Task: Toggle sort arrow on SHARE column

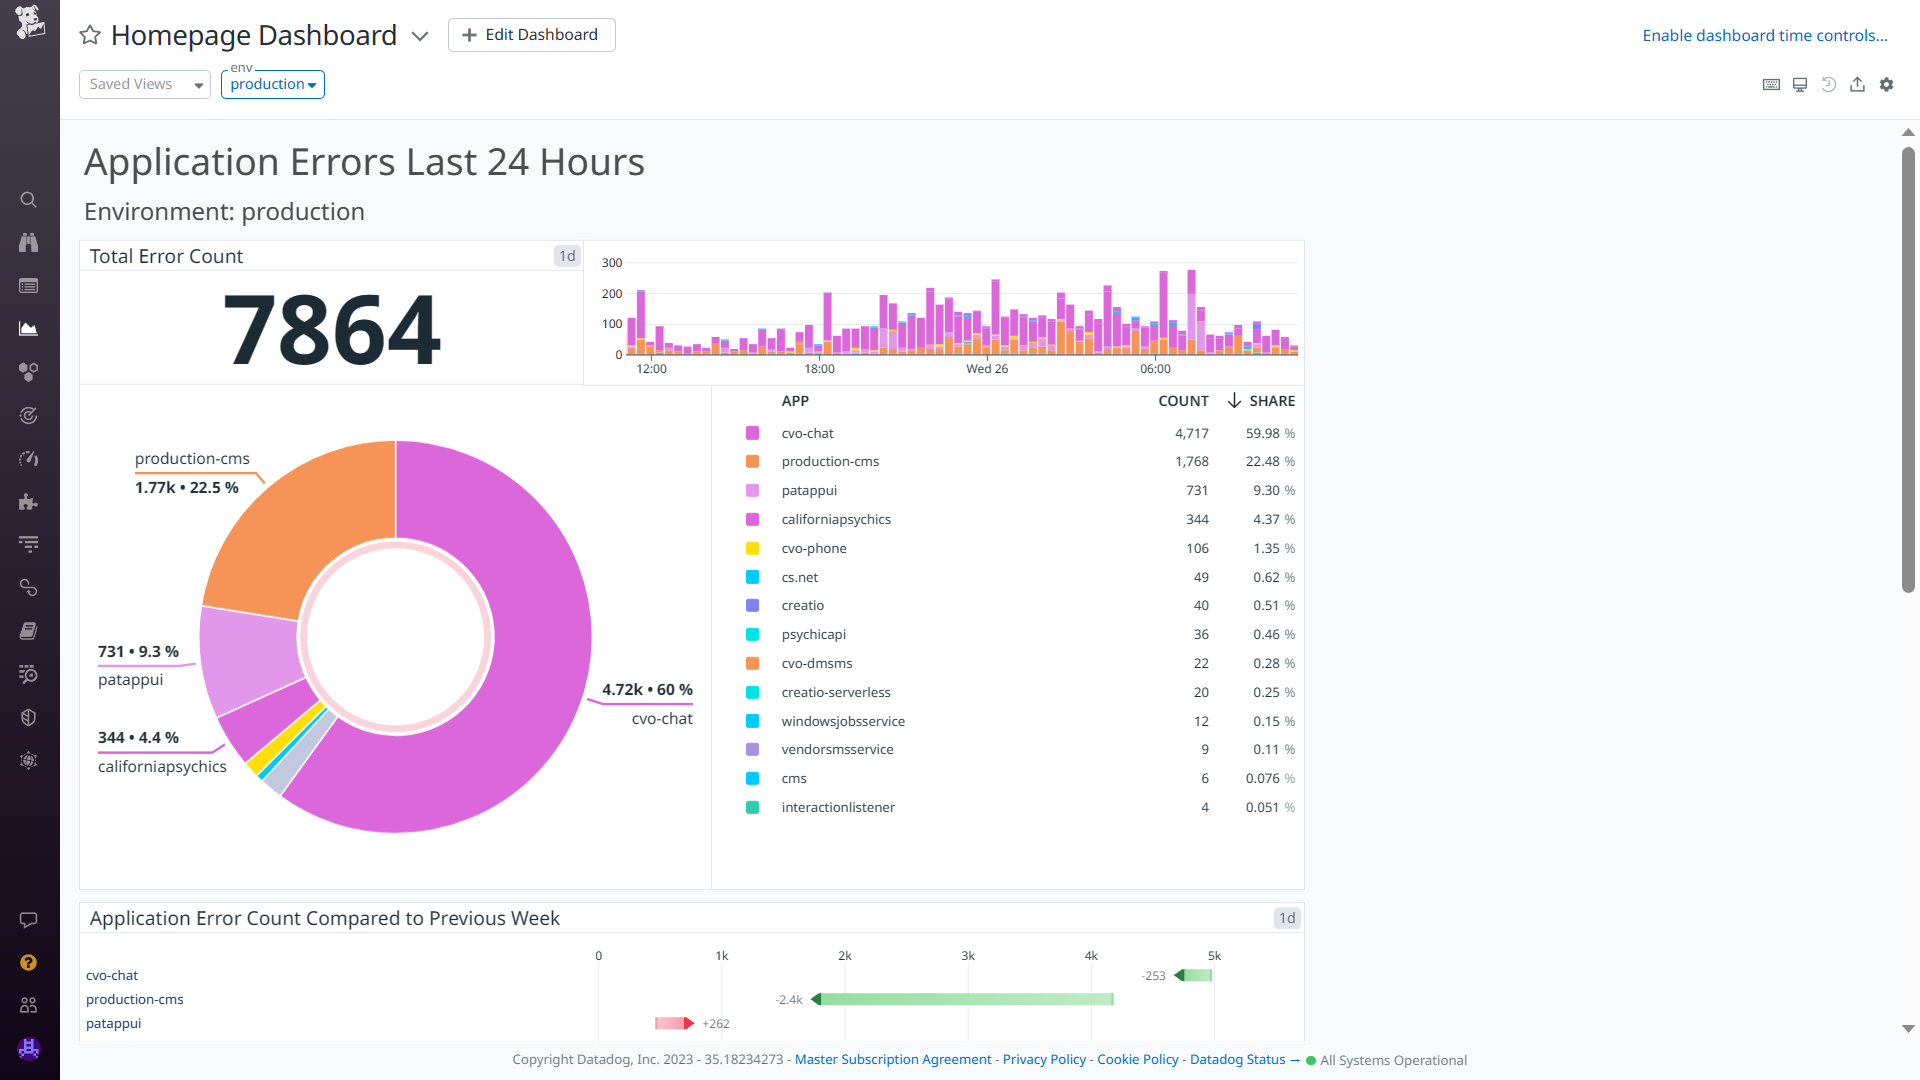Action: 1234,401
